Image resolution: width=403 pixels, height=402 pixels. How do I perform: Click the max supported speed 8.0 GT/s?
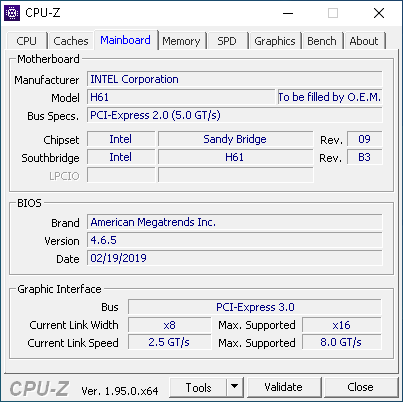341,342
